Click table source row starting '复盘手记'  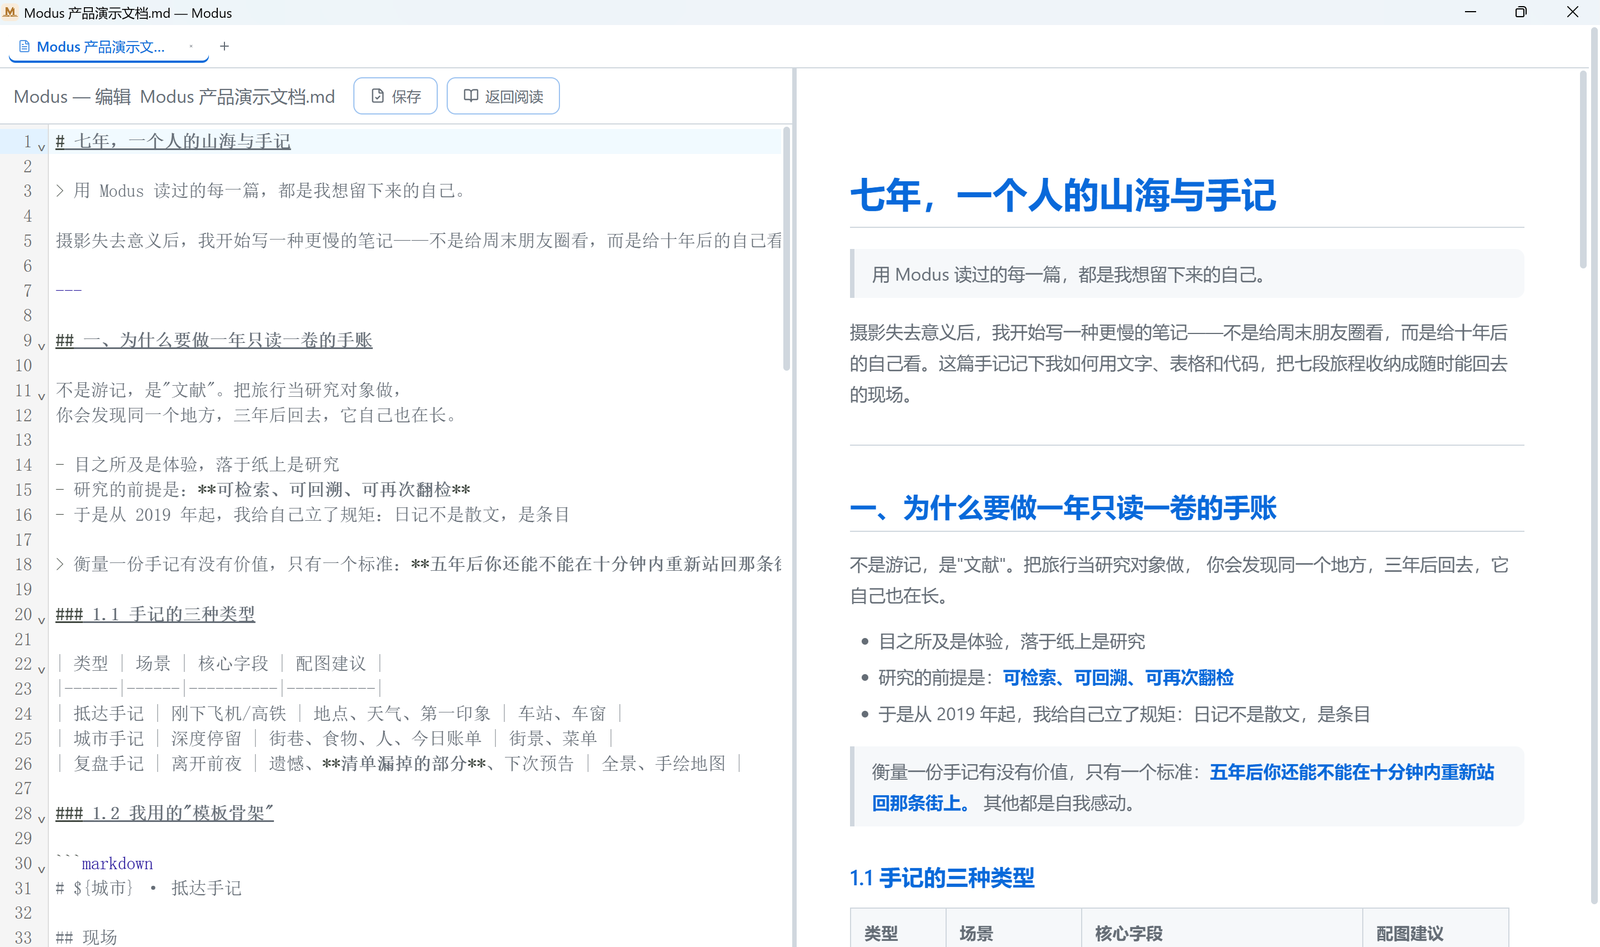(x=399, y=763)
